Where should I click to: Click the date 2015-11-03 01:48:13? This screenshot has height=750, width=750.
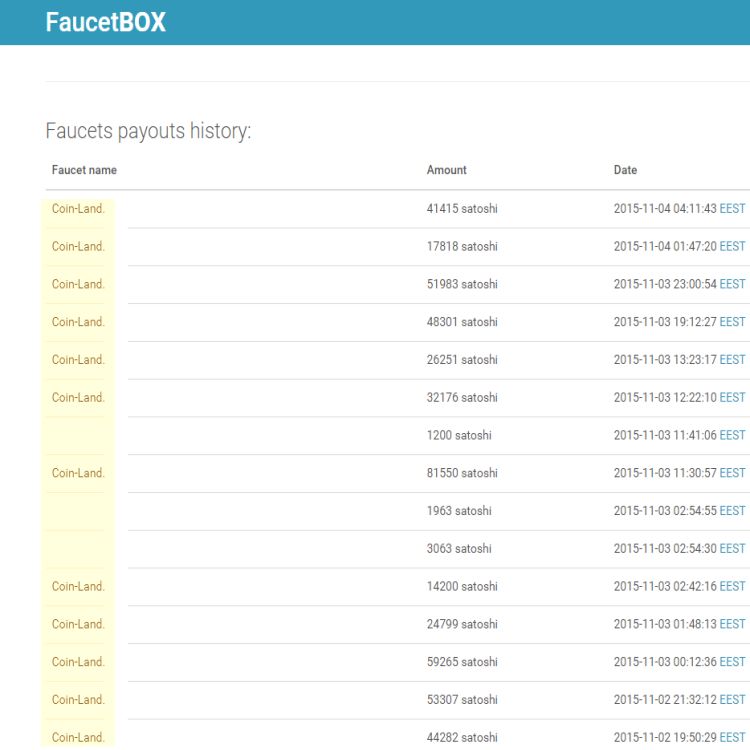[665, 624]
